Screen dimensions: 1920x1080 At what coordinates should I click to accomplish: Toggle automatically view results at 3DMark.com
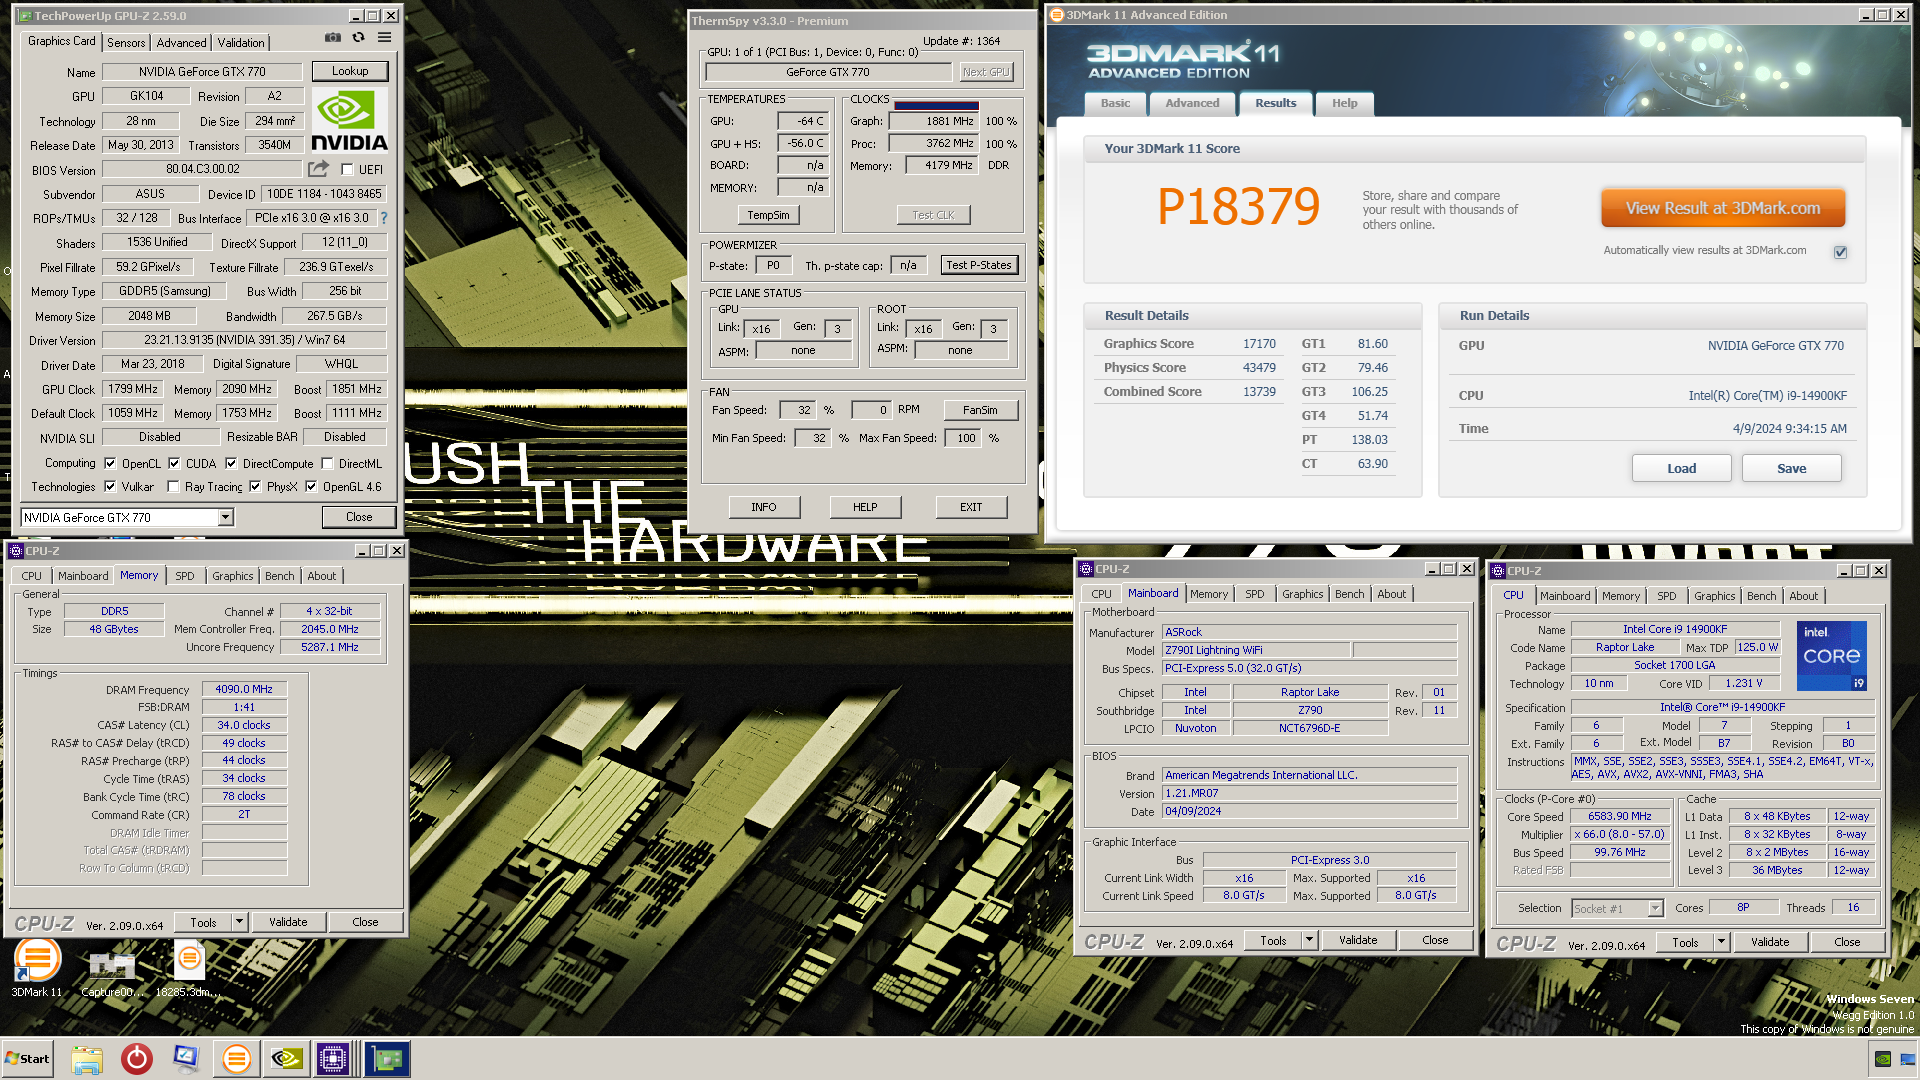[x=1840, y=252]
